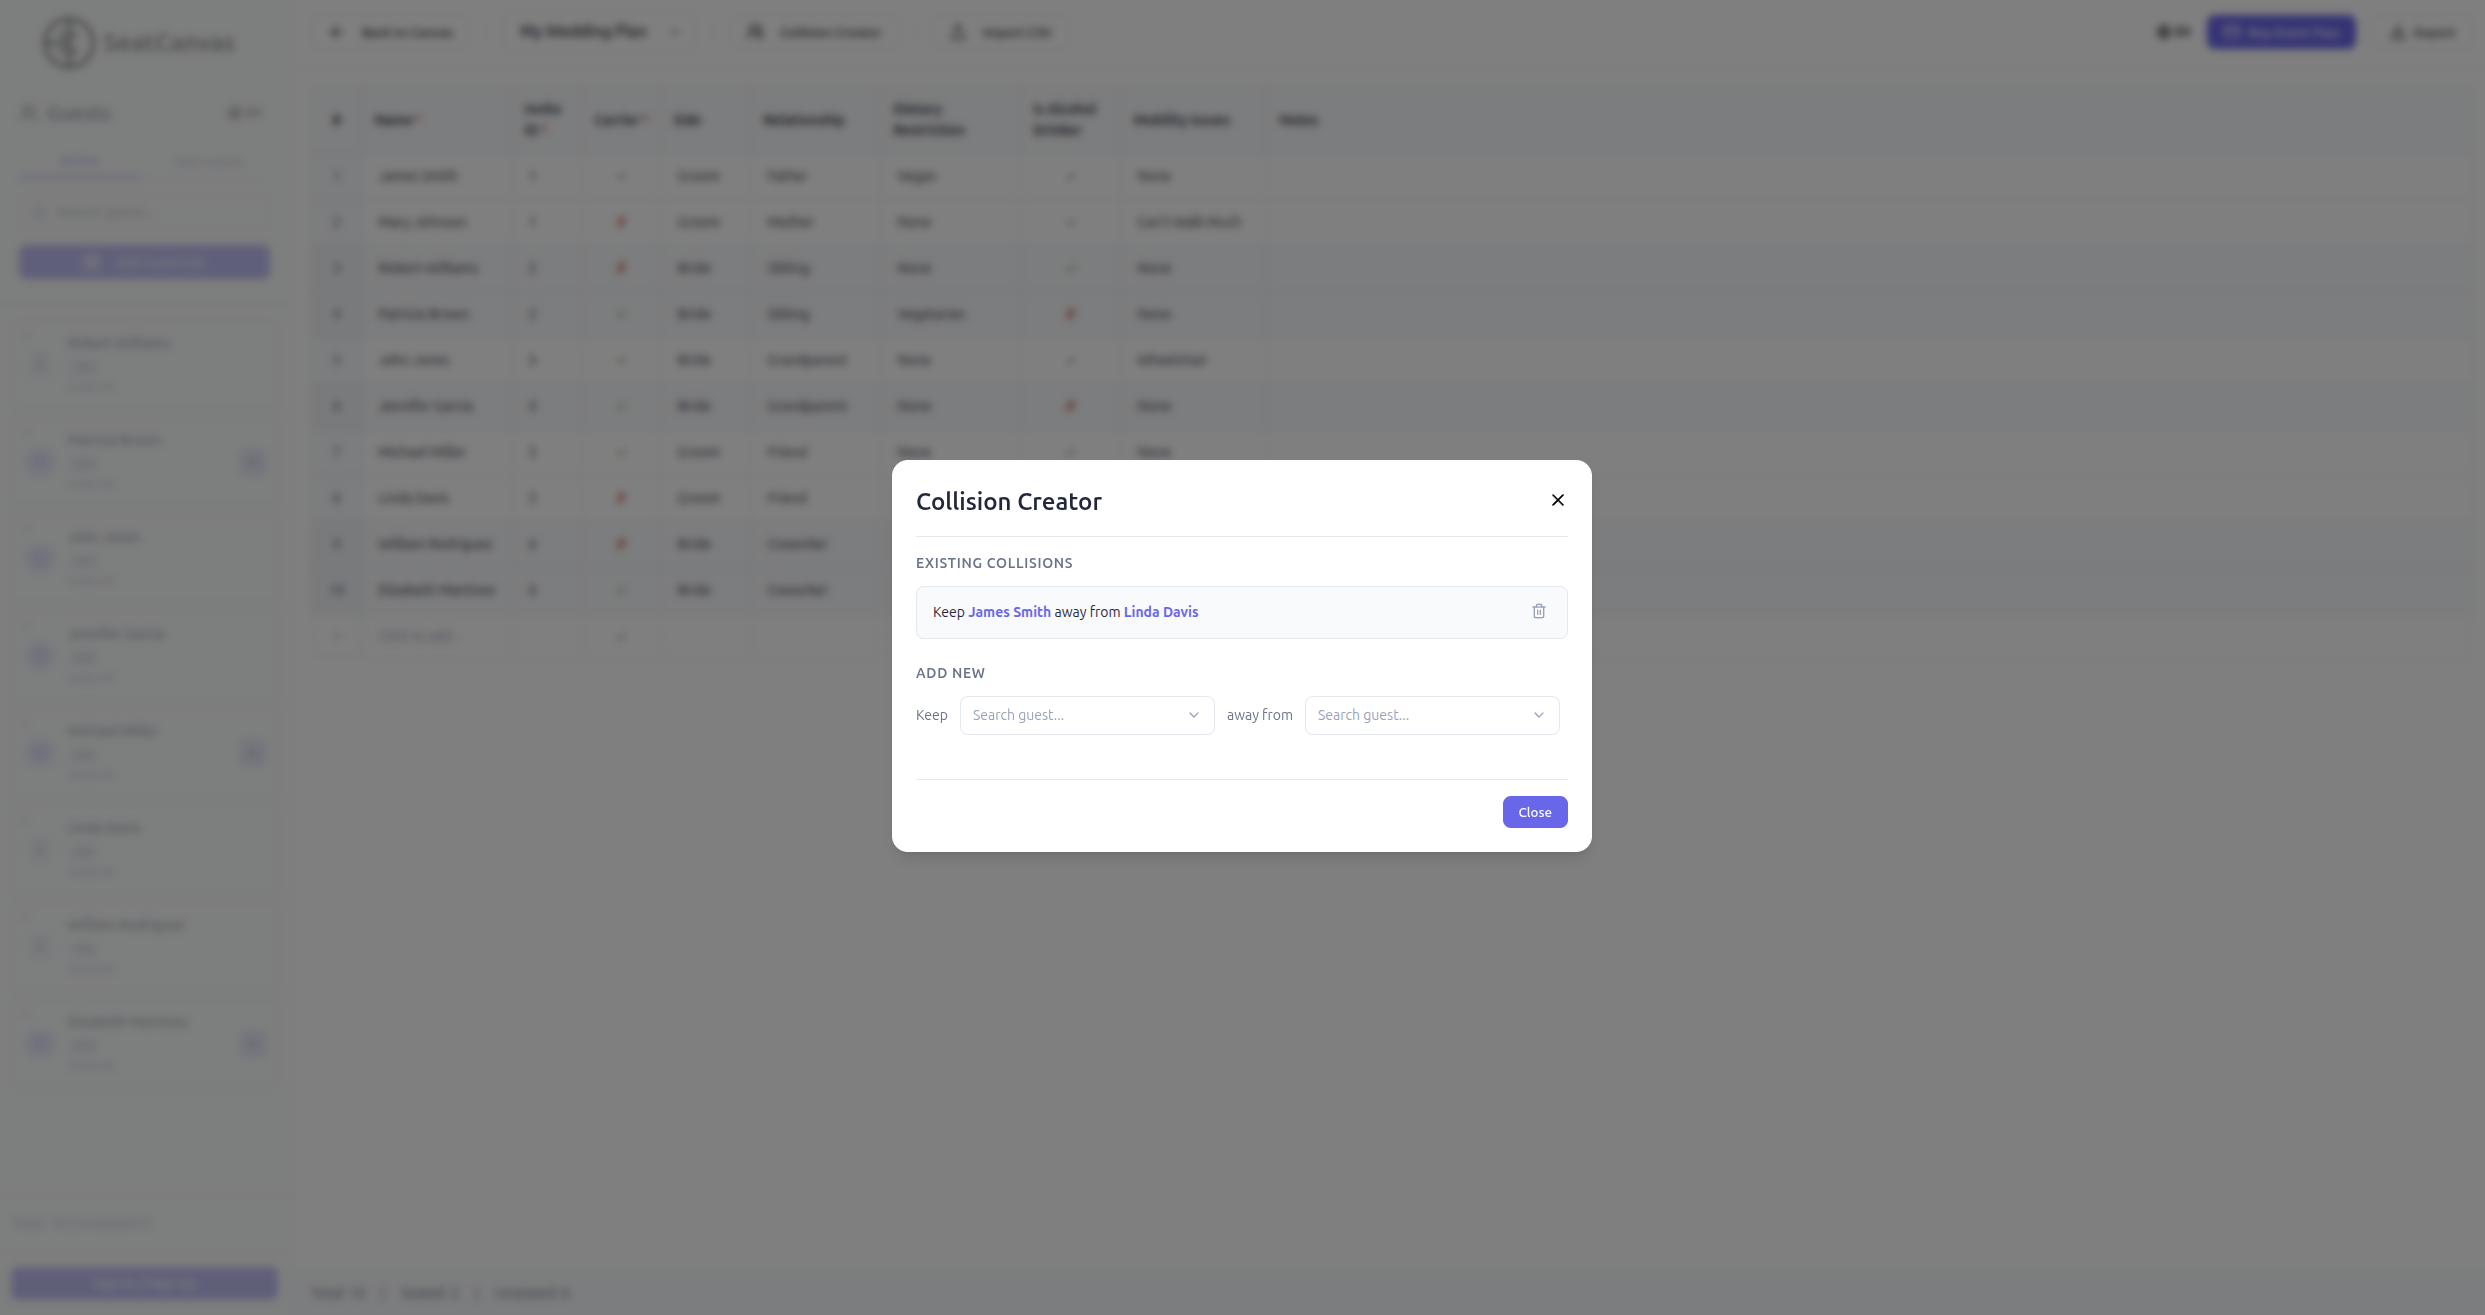This screenshot has height=1315, width=2485.
Task: Toggle James Smith's alcohol drinker checkmark
Action: coord(1070,176)
